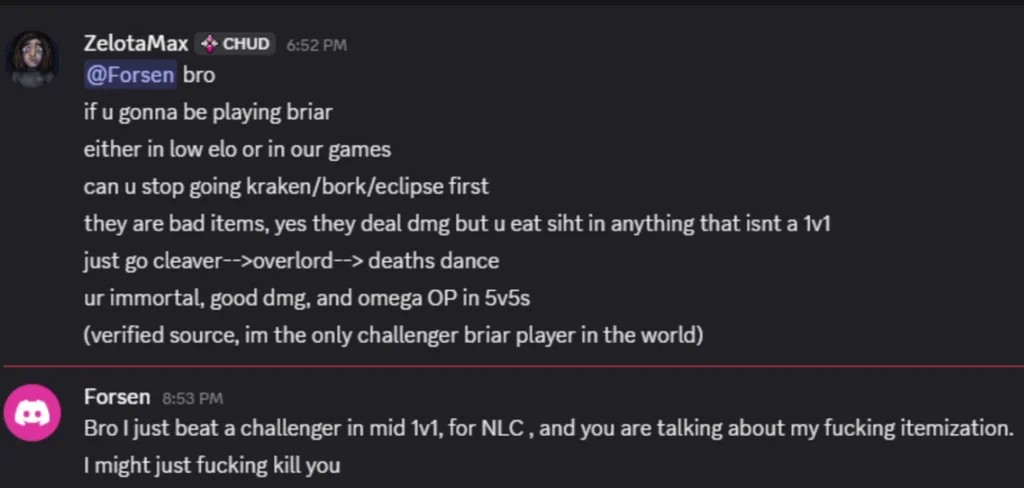Select the '(verified source' challenger briar line

393,336
